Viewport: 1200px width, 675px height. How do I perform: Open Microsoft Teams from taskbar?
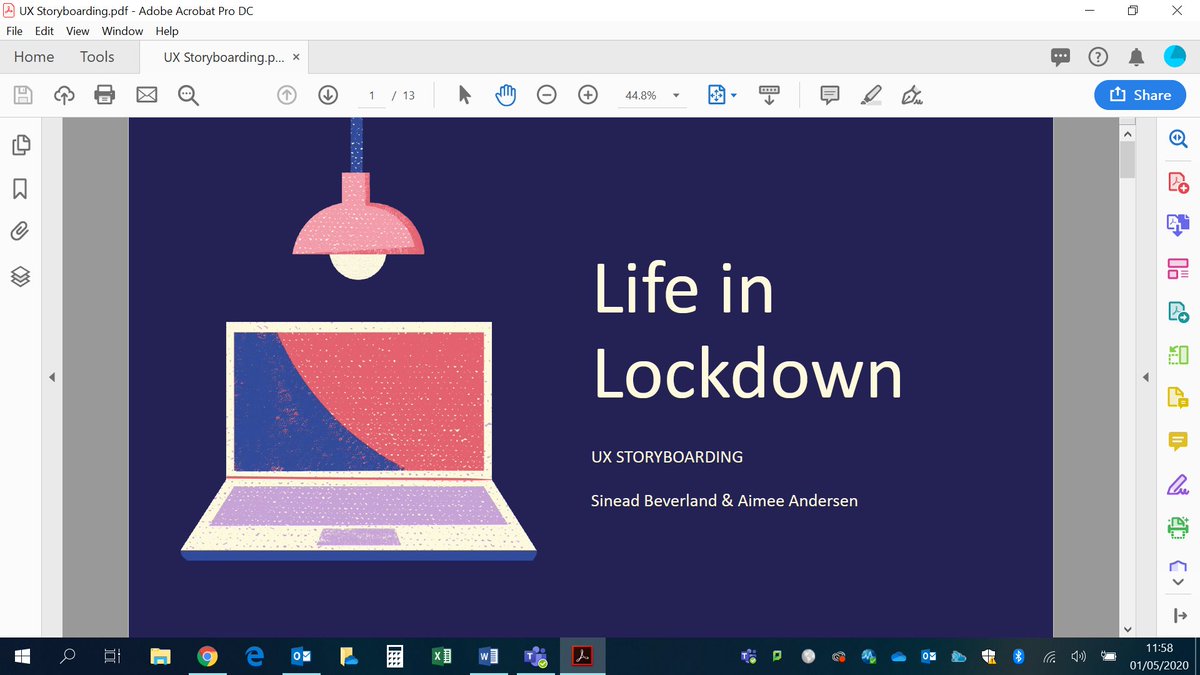tap(536, 657)
